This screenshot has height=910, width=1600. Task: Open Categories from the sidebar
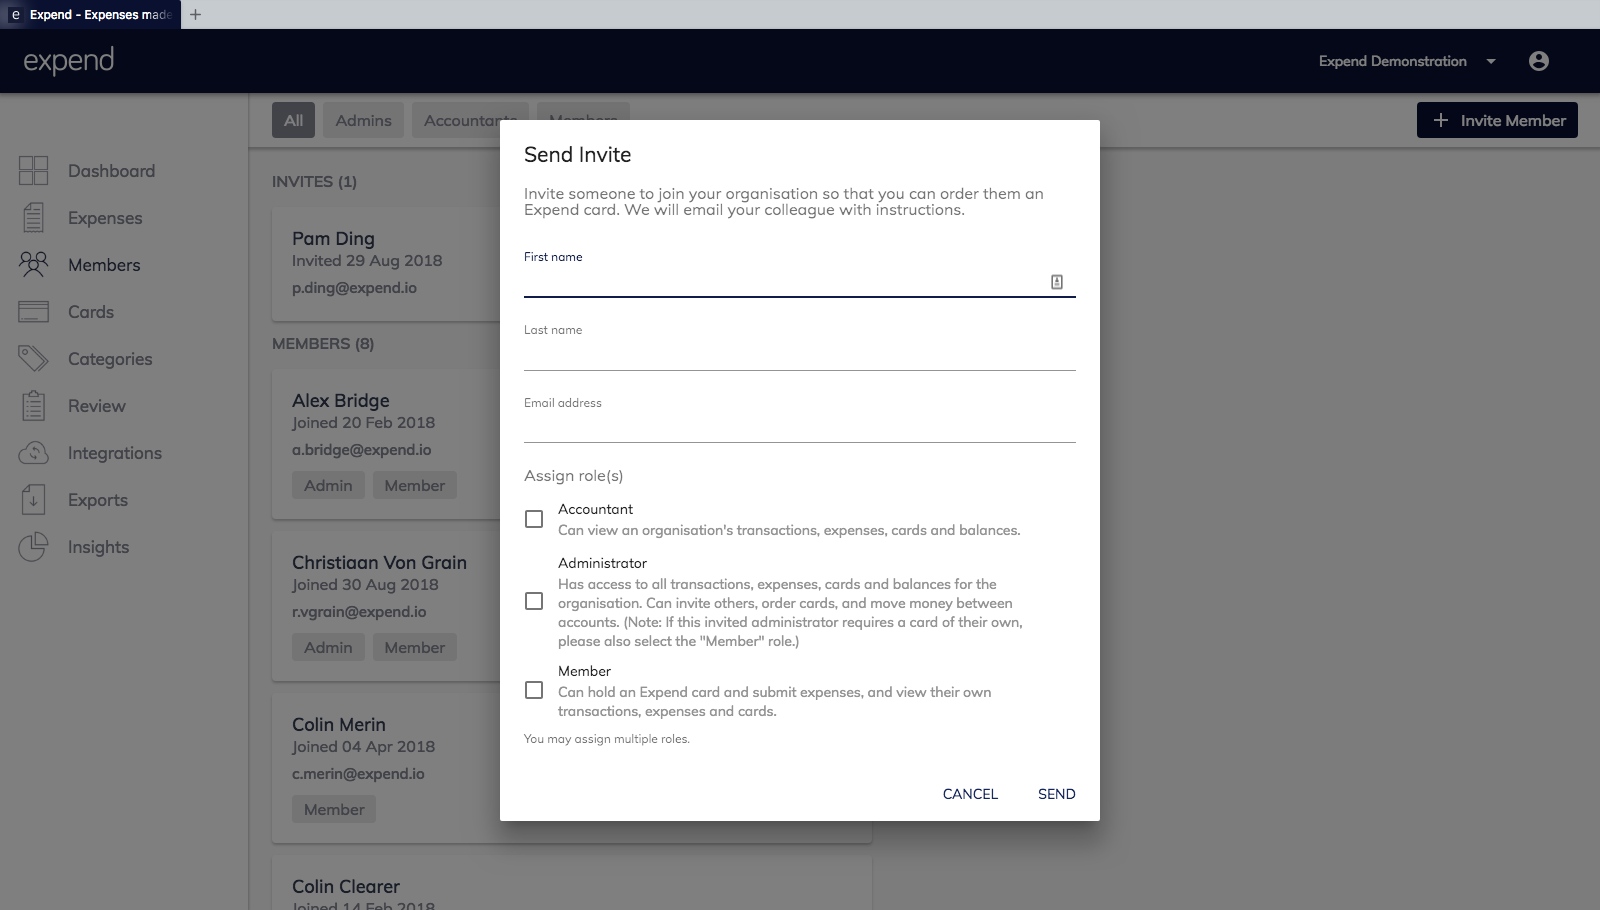[110, 359]
